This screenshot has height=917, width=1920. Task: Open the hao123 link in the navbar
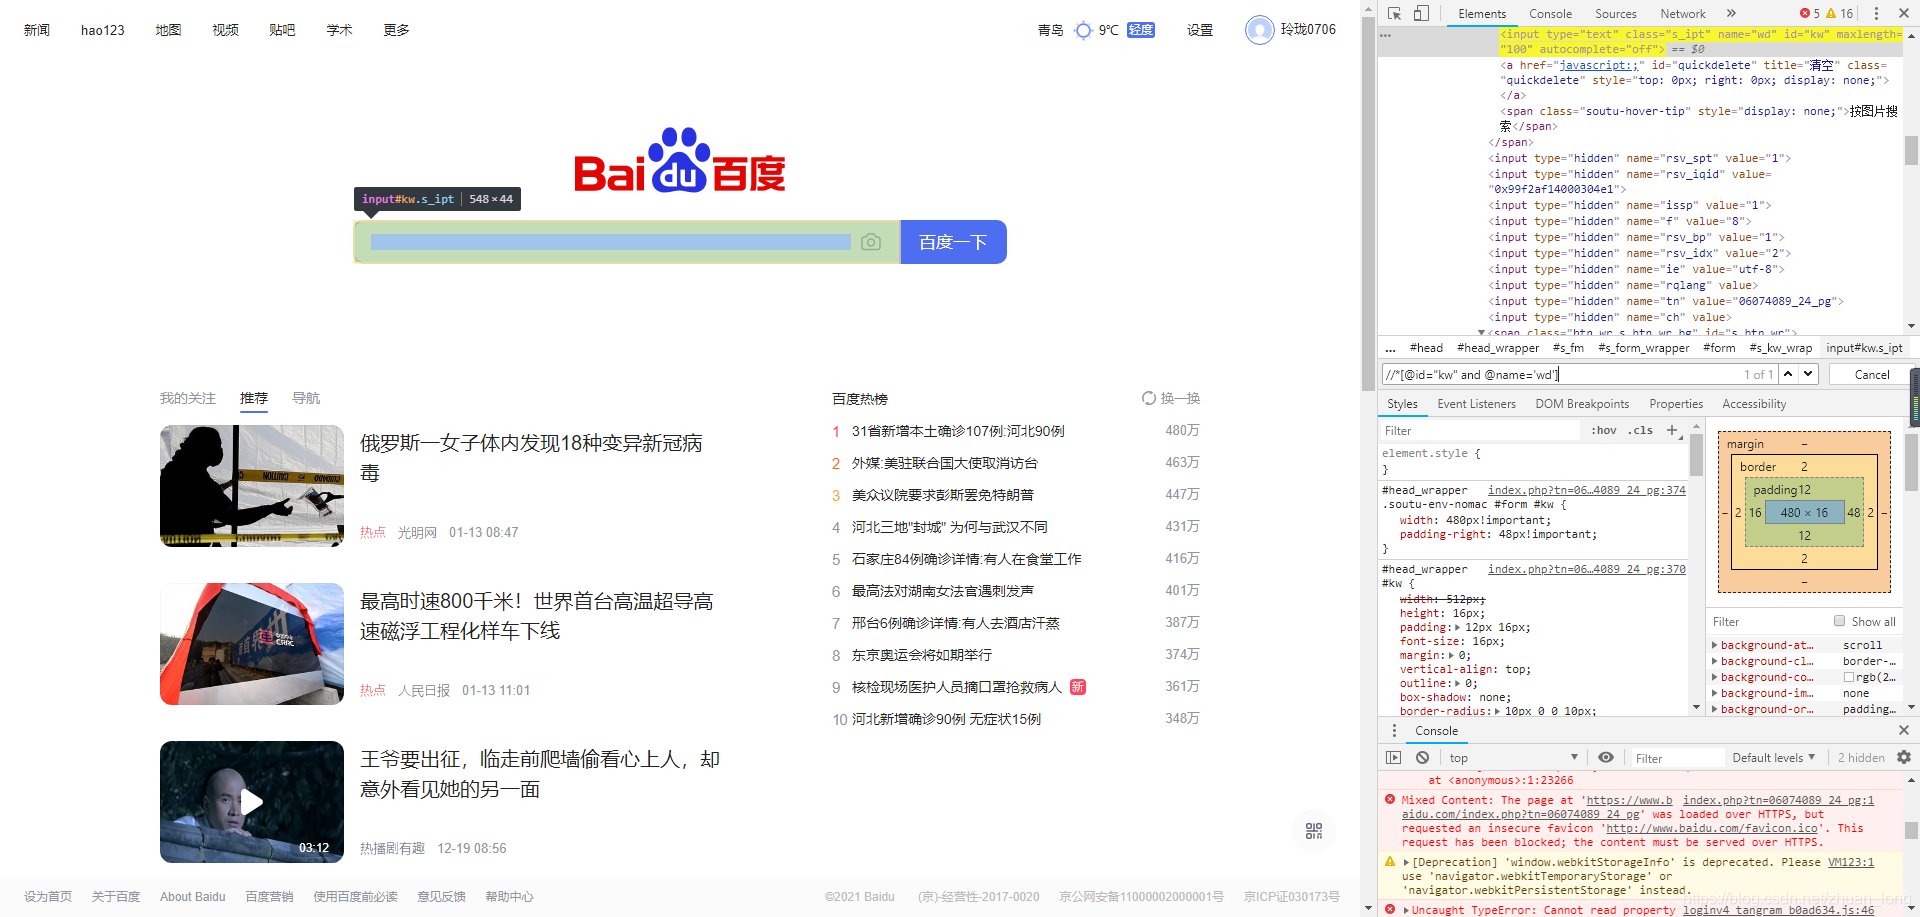click(102, 29)
